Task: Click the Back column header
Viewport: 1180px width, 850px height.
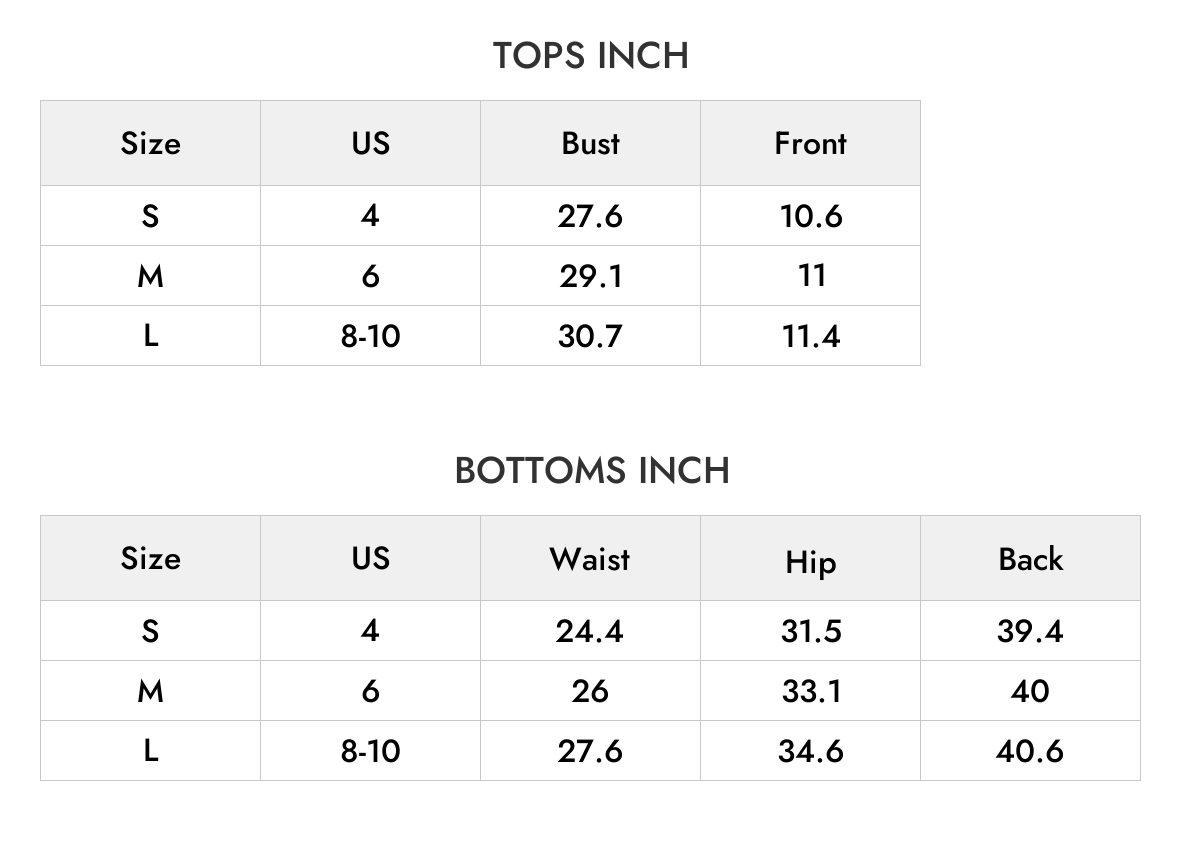Action: pyautogui.click(x=1030, y=559)
